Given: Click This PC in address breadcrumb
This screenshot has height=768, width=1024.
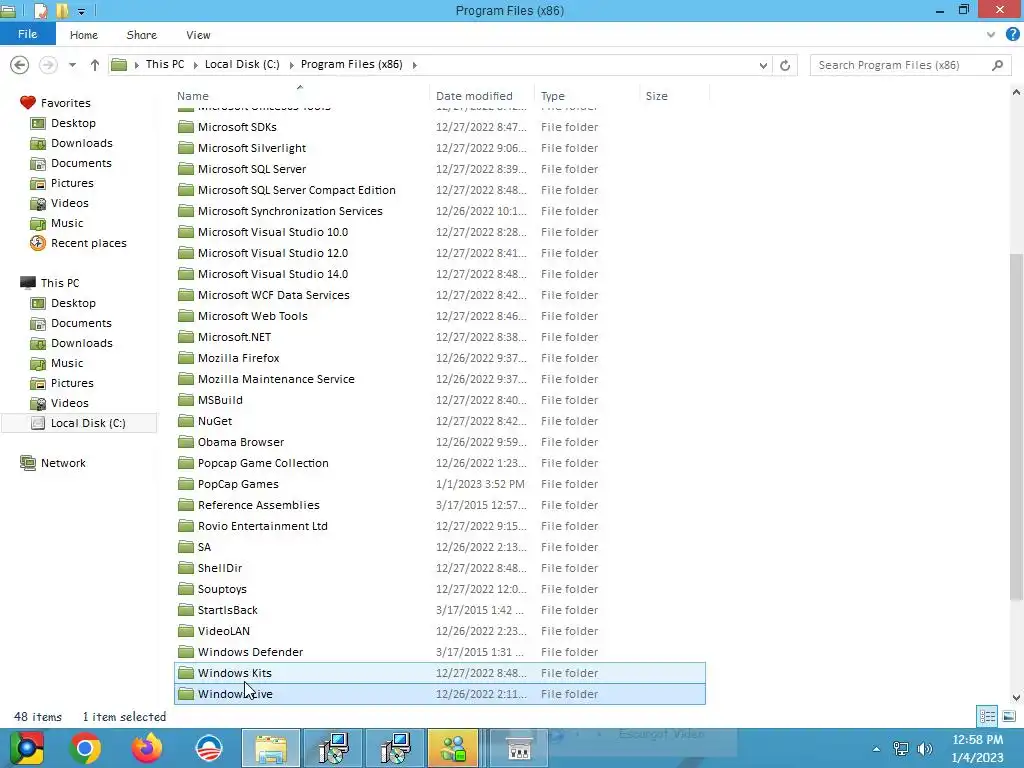Looking at the screenshot, I should (165, 64).
